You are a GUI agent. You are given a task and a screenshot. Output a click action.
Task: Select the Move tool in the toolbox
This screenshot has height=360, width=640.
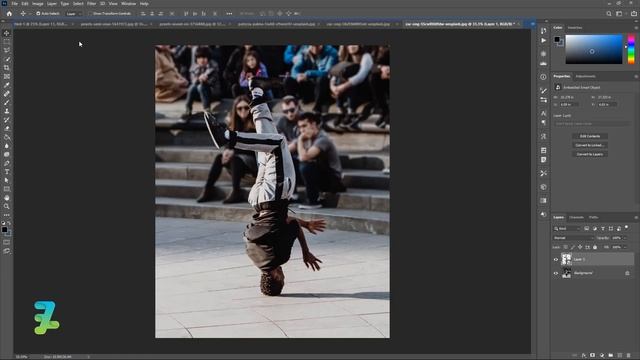click(x=7, y=33)
